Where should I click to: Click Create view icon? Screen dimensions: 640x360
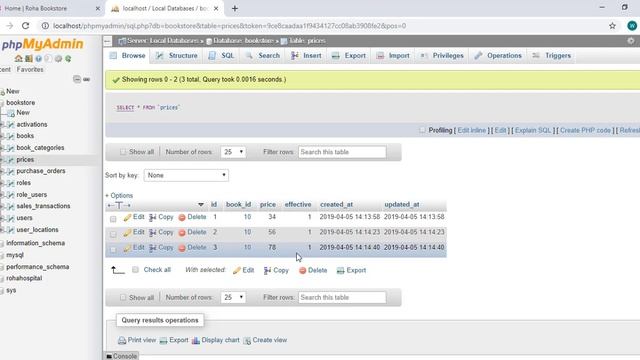[247, 340]
